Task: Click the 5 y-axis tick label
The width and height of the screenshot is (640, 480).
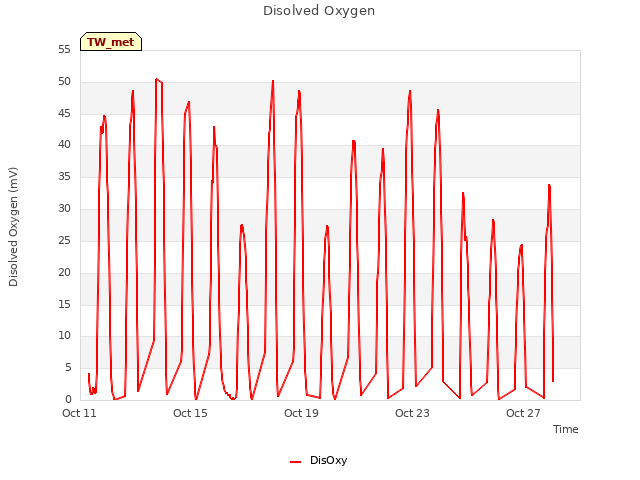Action: (68, 368)
